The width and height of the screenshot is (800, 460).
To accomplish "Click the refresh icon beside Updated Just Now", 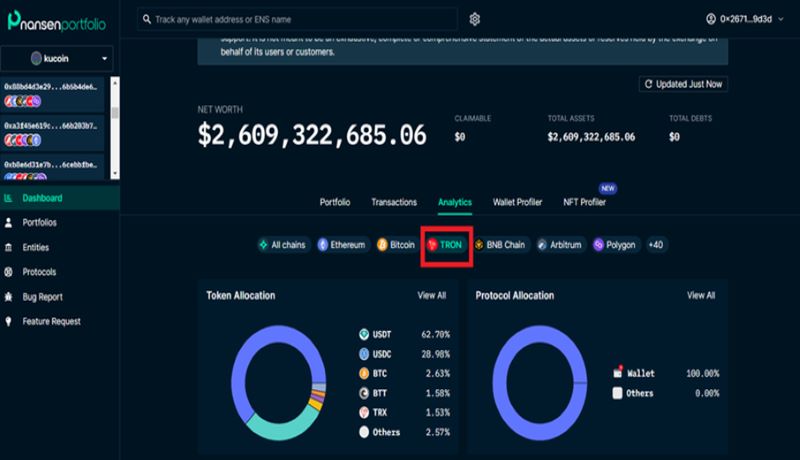I will [648, 84].
